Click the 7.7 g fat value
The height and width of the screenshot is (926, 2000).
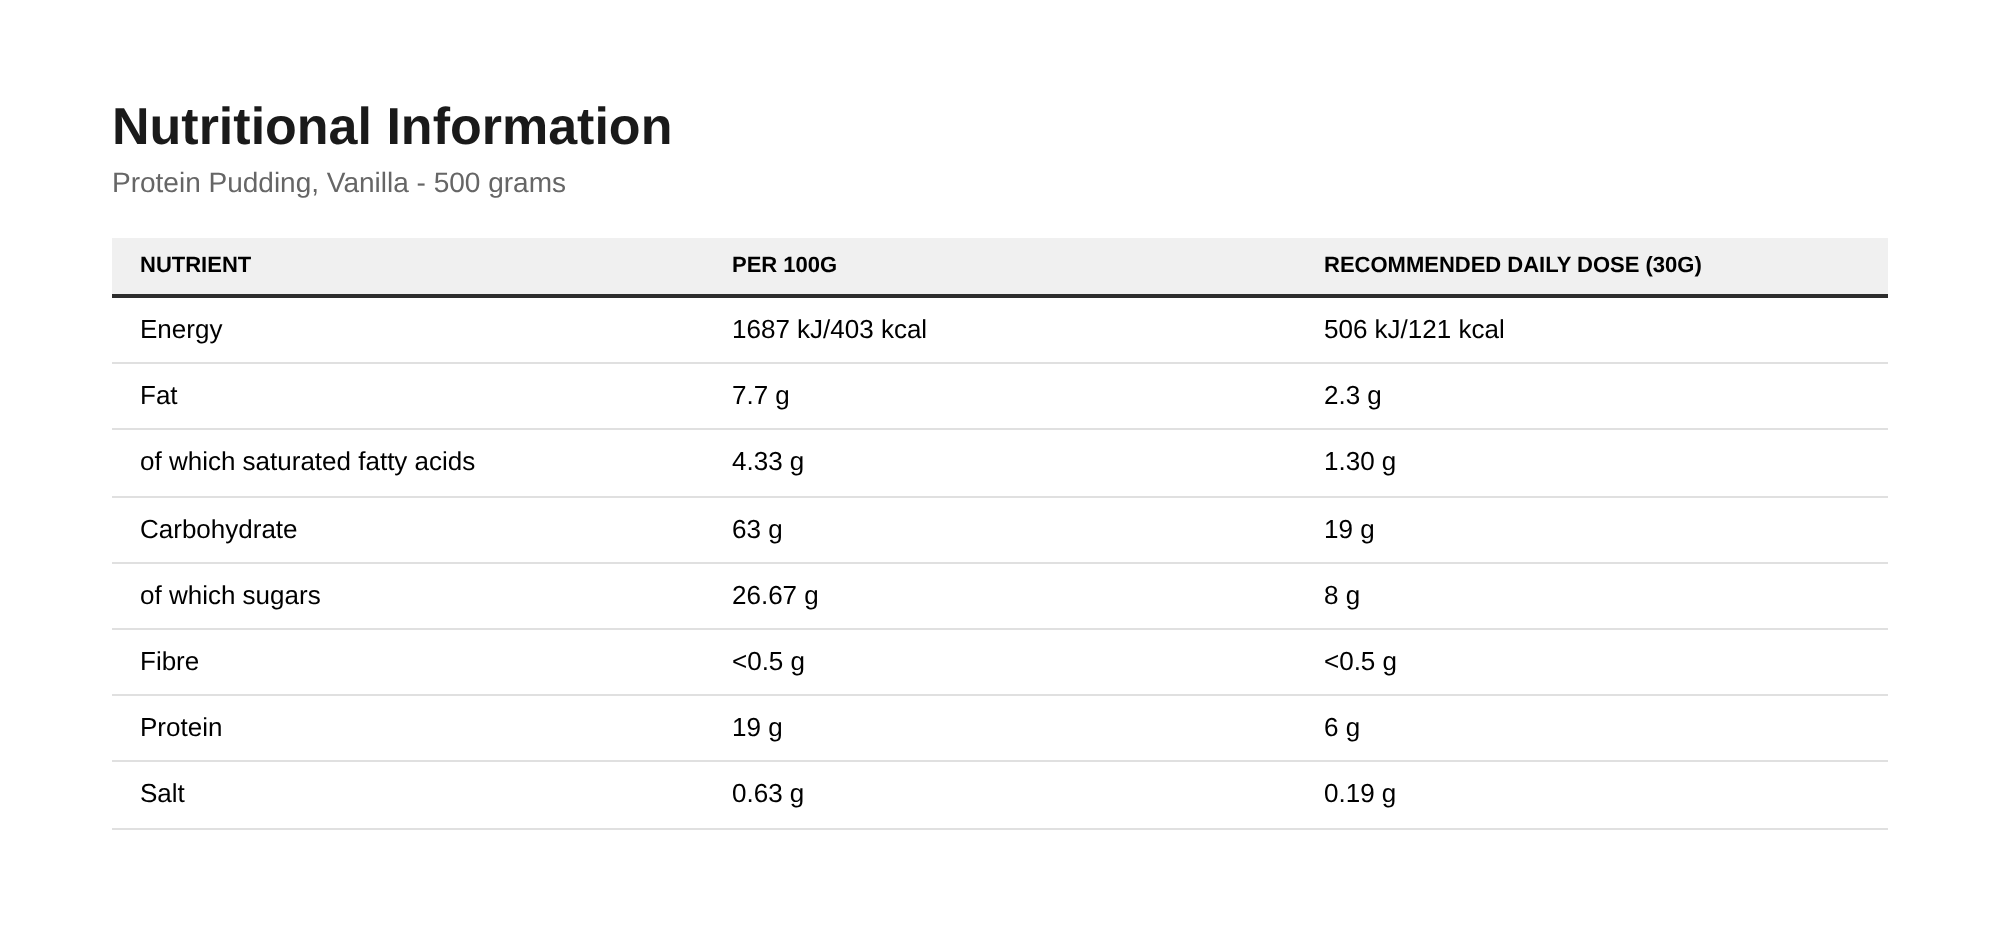pos(760,396)
